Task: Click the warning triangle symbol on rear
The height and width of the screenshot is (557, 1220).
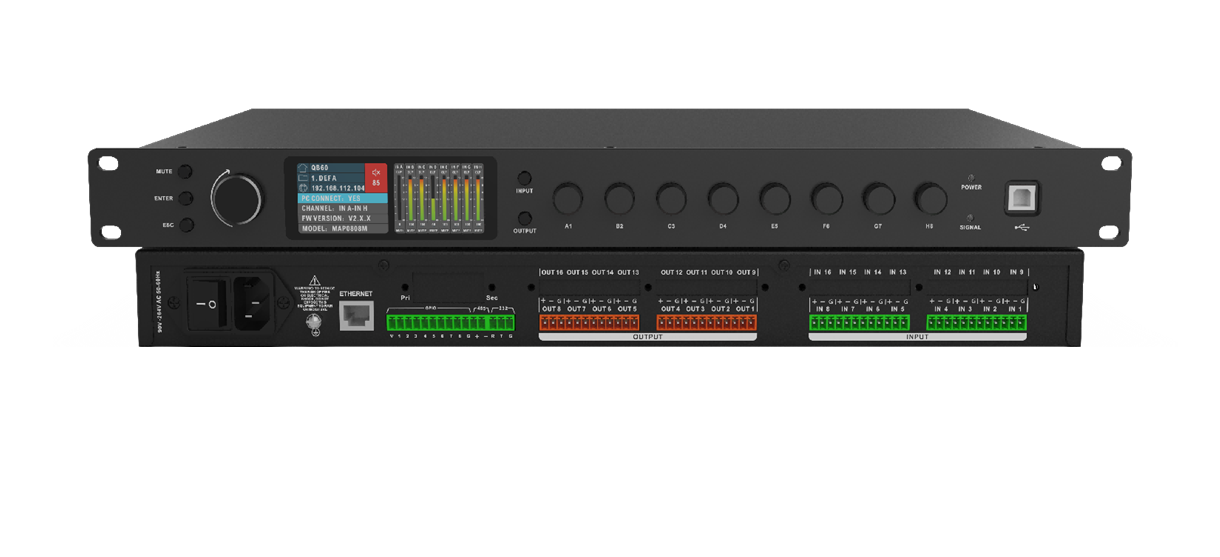Action: [x=313, y=282]
